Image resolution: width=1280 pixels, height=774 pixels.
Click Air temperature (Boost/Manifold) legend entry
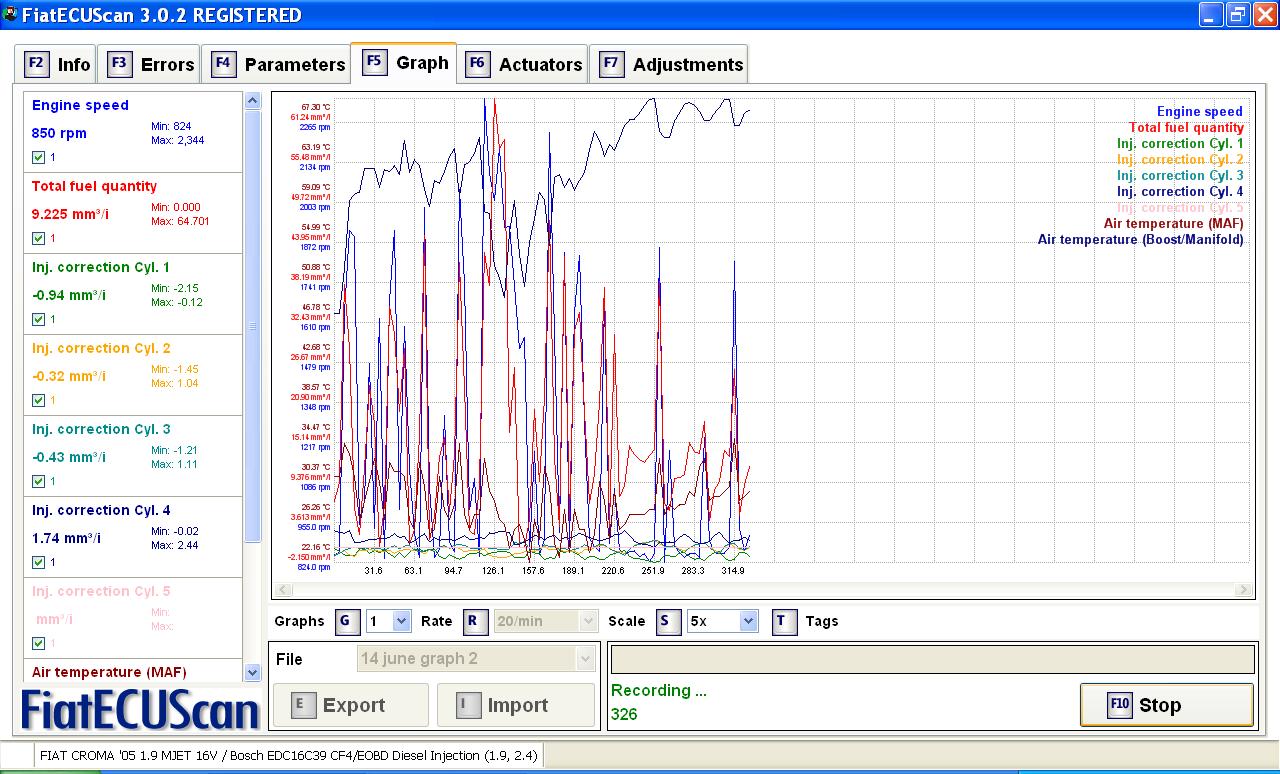(1141, 240)
